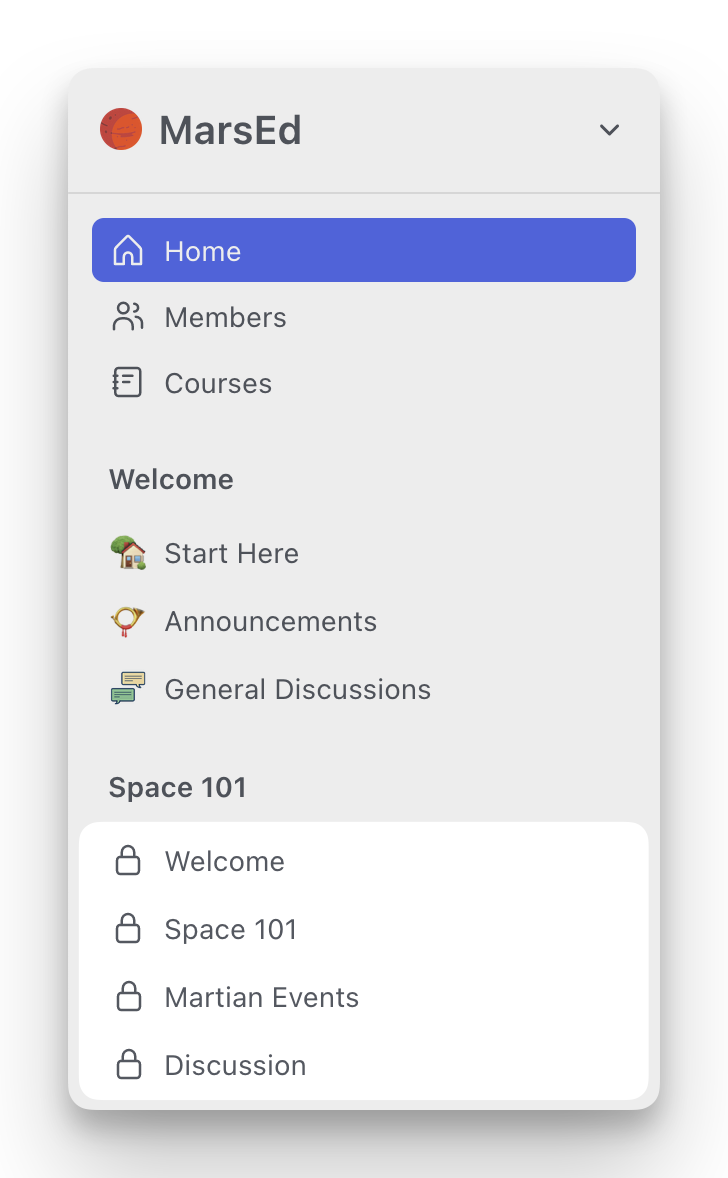
Task: Click the MarsEd planet logo
Action: [120, 129]
